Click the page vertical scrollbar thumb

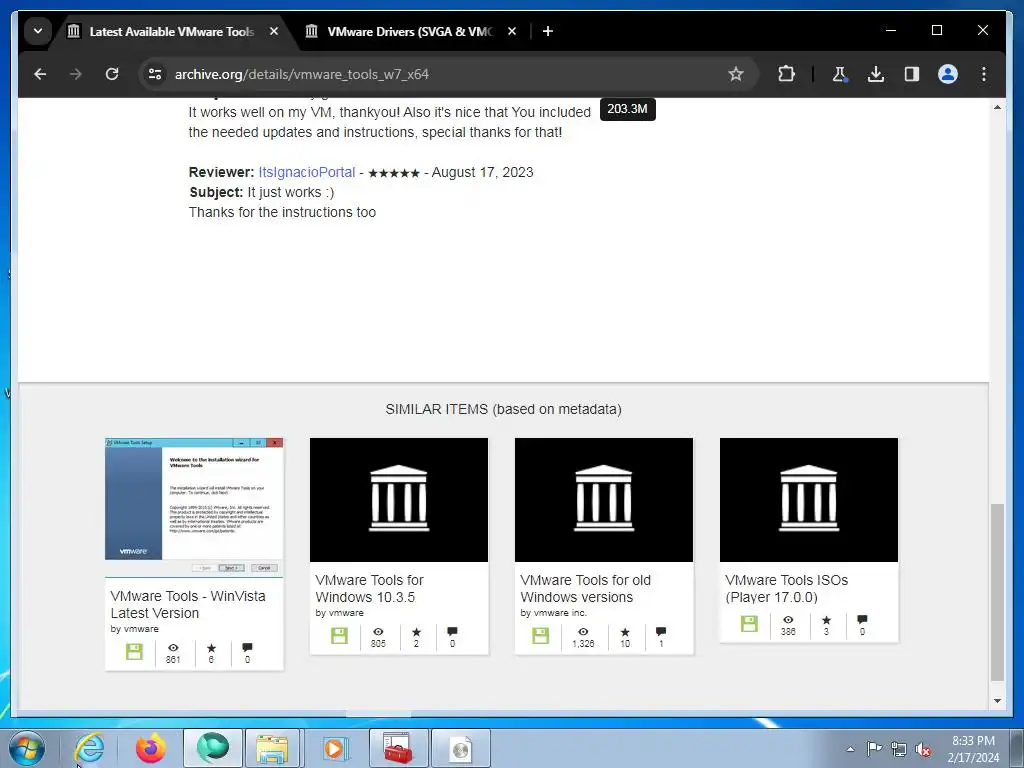click(x=997, y=592)
